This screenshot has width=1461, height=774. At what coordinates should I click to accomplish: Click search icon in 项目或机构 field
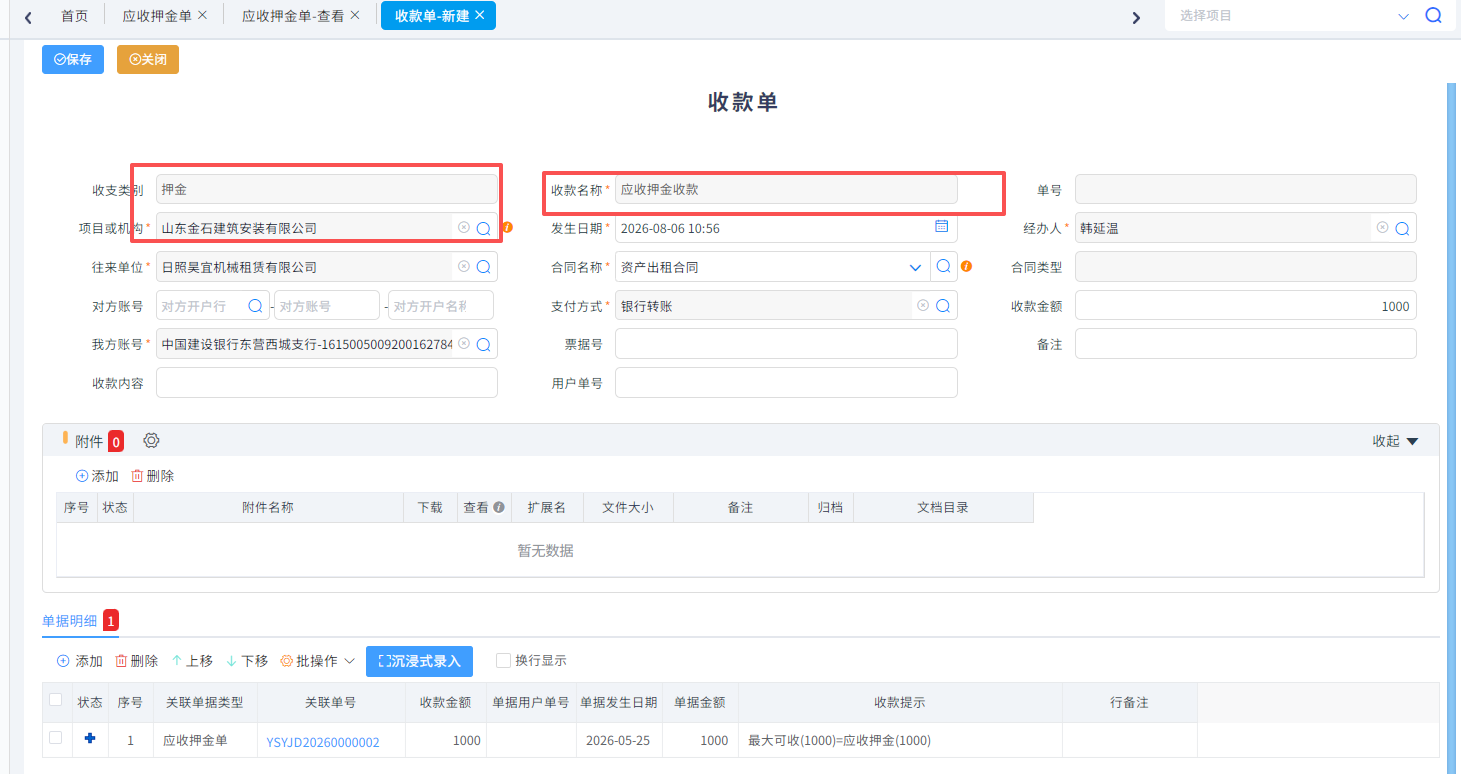(483, 228)
